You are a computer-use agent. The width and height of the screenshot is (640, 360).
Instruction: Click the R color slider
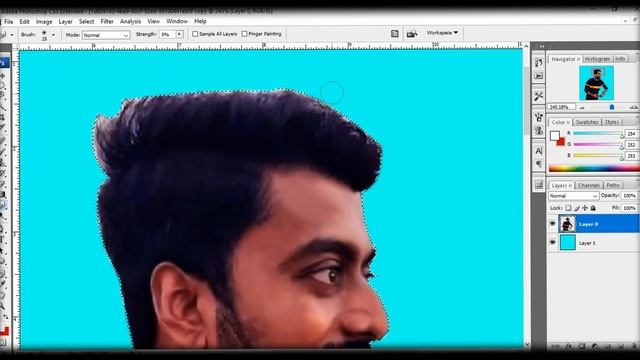pyautogui.click(x=598, y=133)
